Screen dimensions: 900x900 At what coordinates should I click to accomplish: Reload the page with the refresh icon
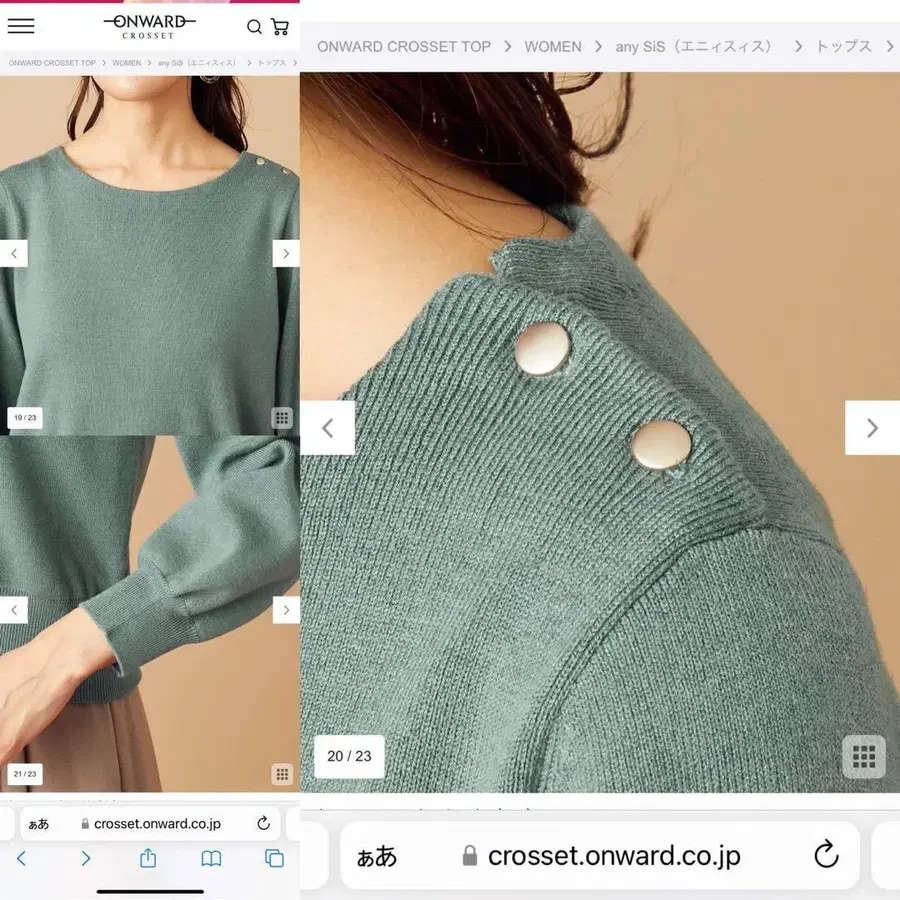pyautogui.click(x=825, y=856)
